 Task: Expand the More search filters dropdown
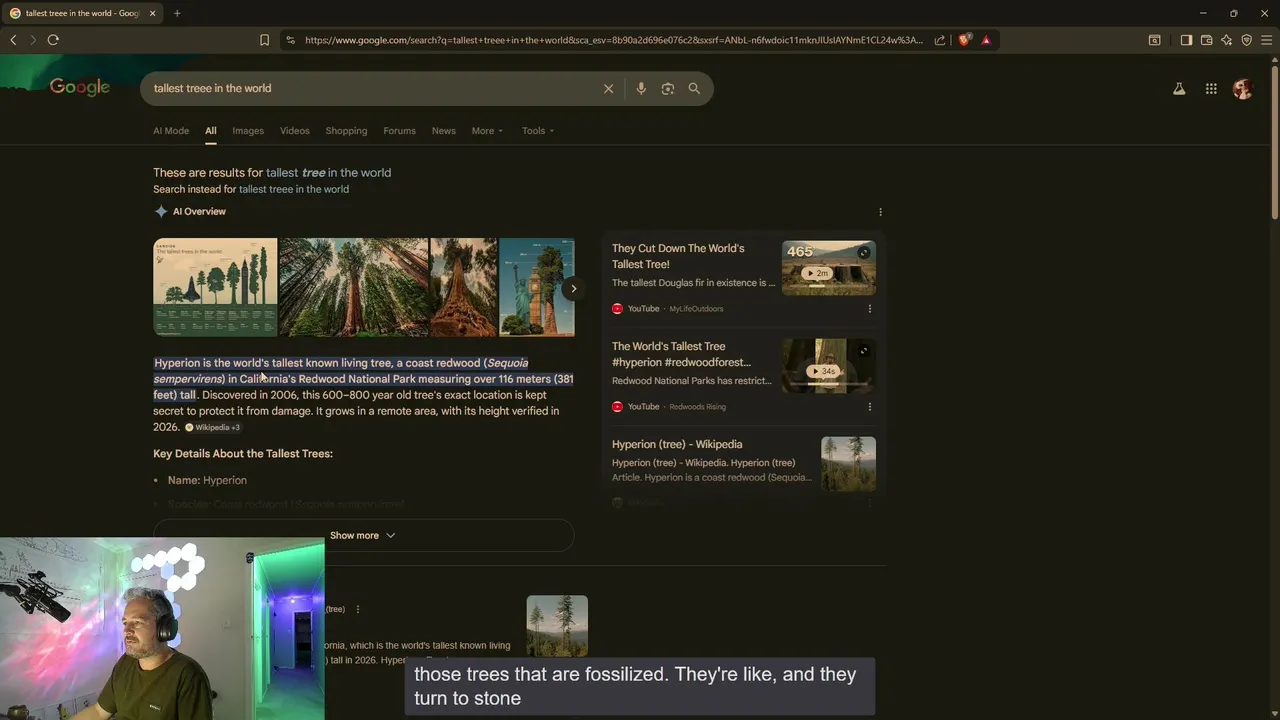coord(487,131)
